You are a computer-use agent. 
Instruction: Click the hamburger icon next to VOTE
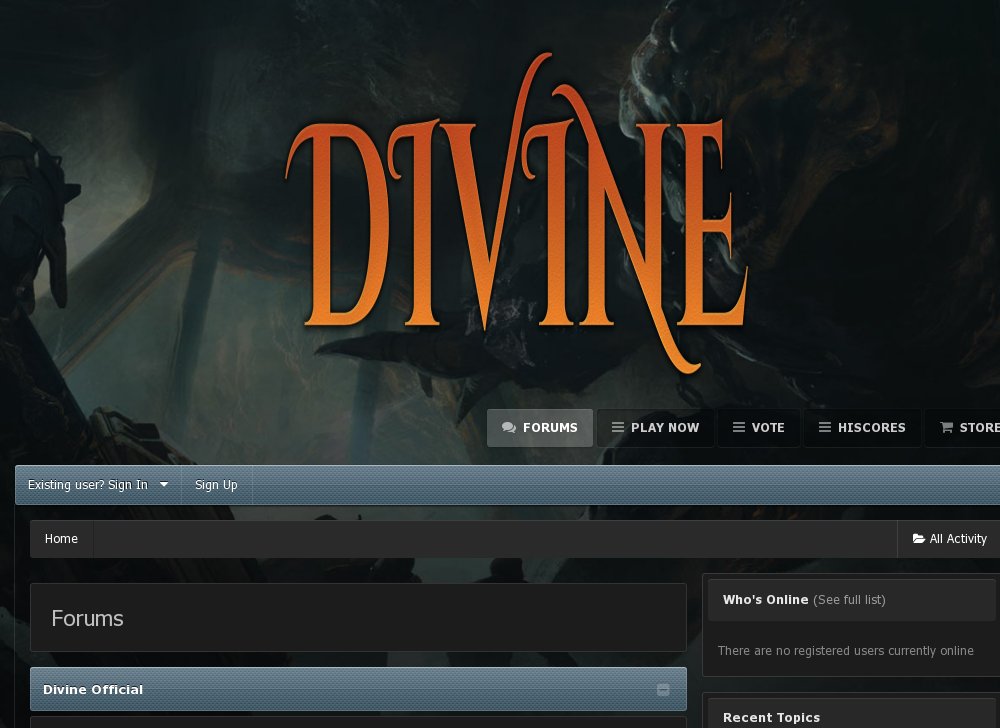tap(738, 427)
